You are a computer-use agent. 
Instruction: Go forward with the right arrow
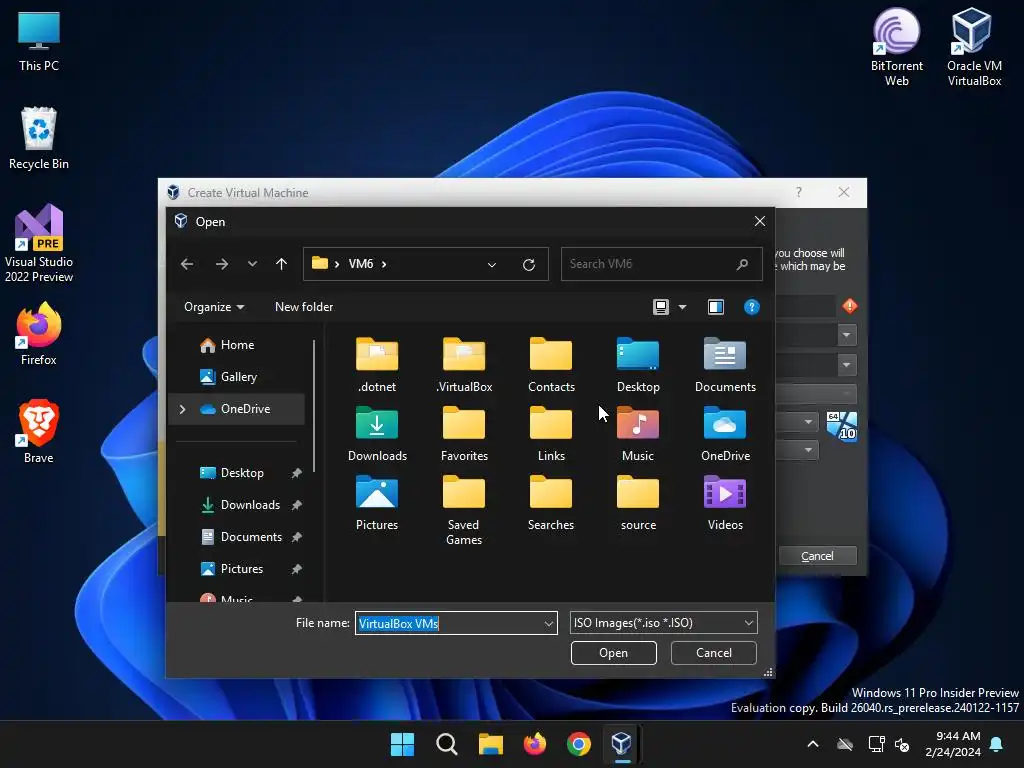pyautogui.click(x=222, y=264)
